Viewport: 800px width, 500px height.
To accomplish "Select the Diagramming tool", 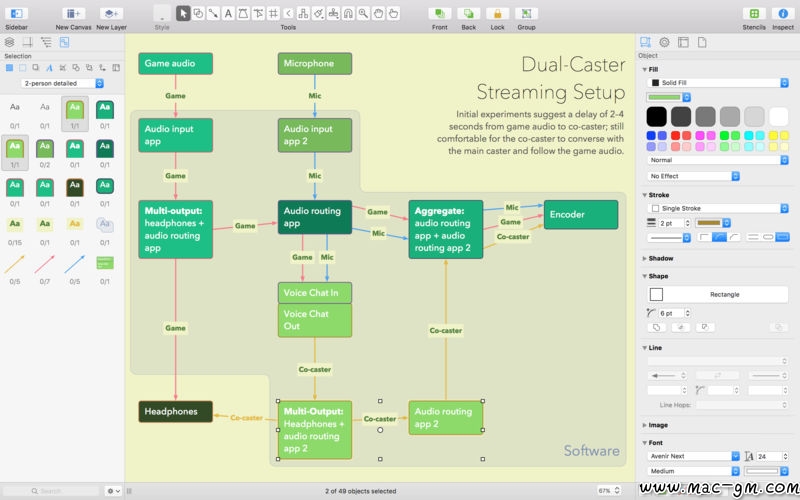I will pos(303,14).
